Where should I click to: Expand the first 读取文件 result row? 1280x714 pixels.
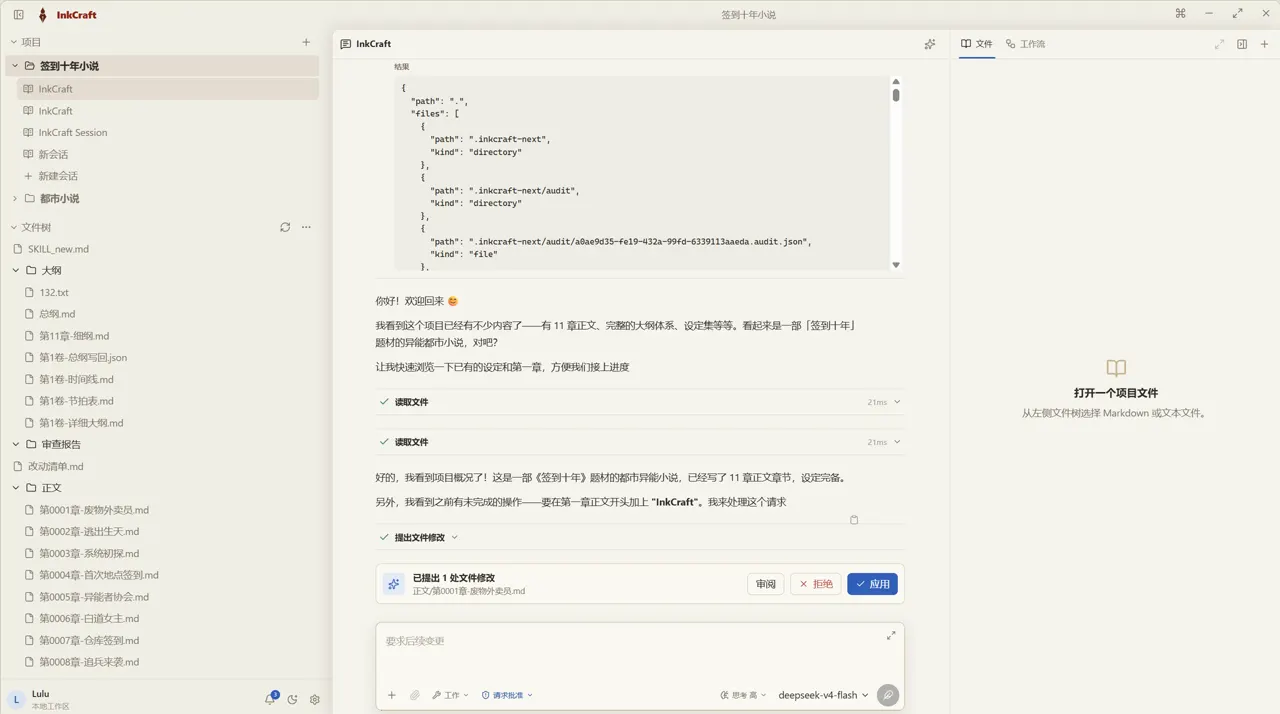click(640, 402)
